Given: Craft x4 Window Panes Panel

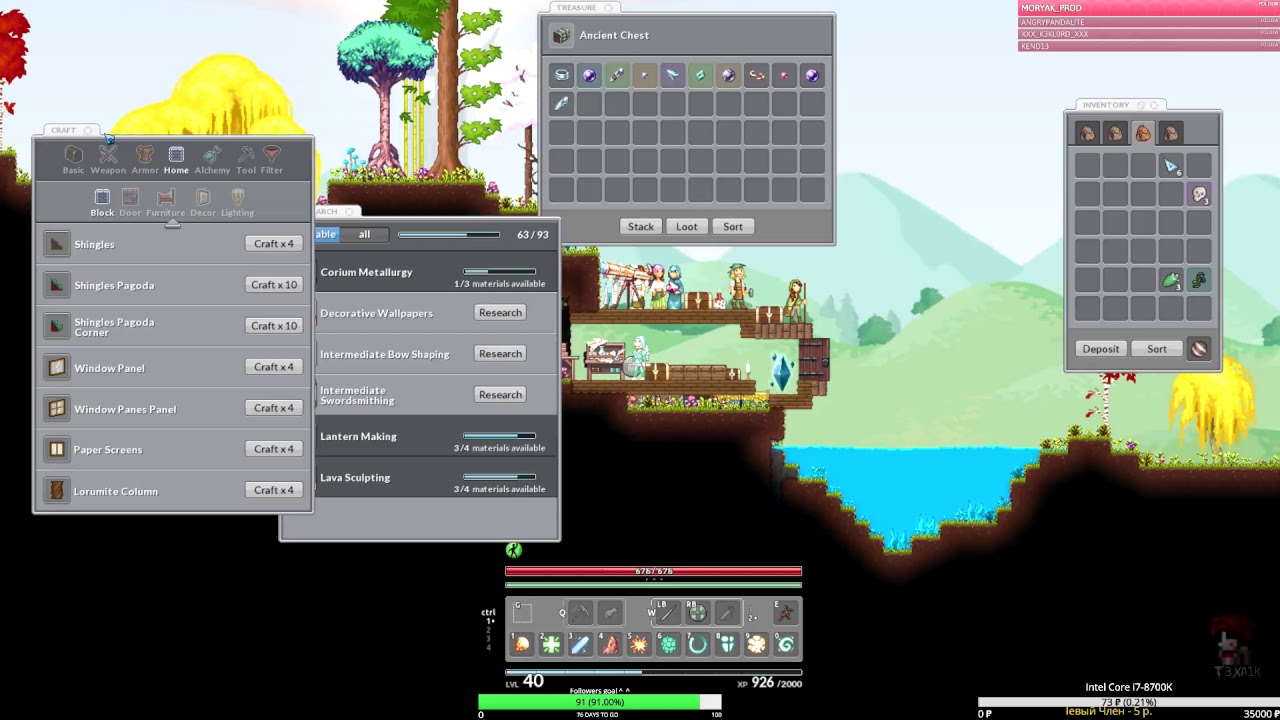Looking at the screenshot, I should (273, 408).
